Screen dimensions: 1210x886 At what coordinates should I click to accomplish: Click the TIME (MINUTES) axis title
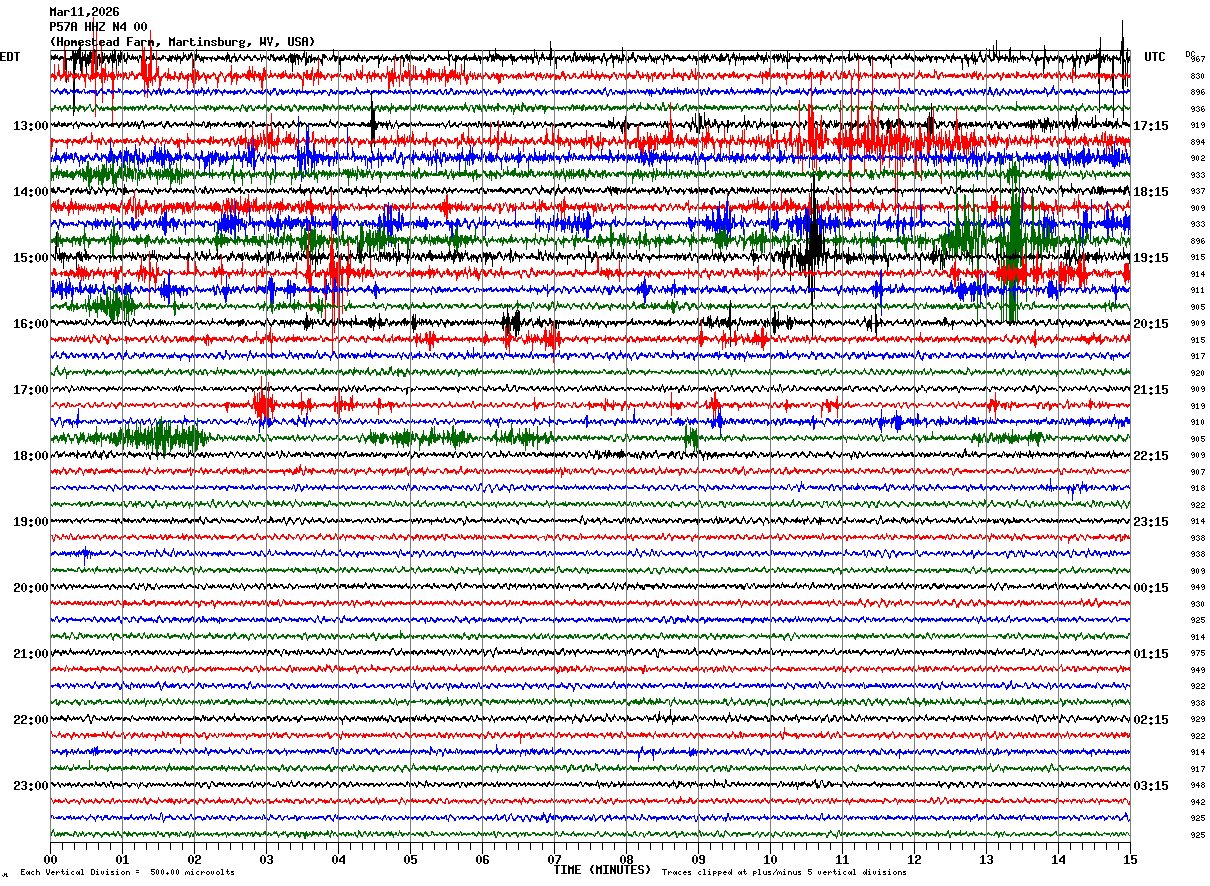click(x=602, y=870)
